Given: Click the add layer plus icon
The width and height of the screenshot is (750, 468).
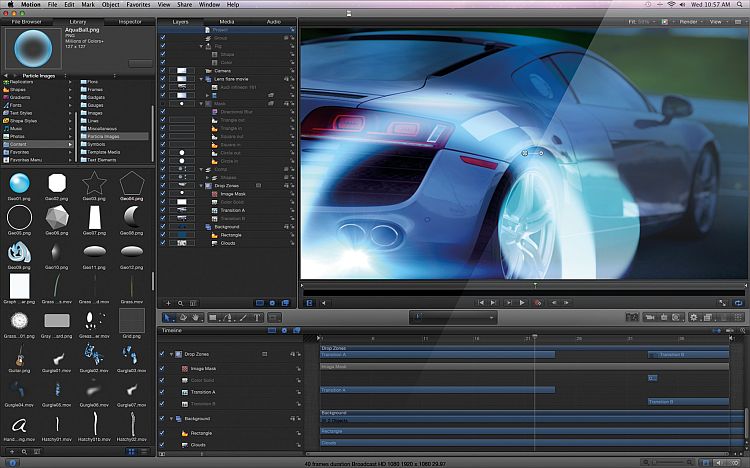Looking at the screenshot, I should [x=167, y=302].
